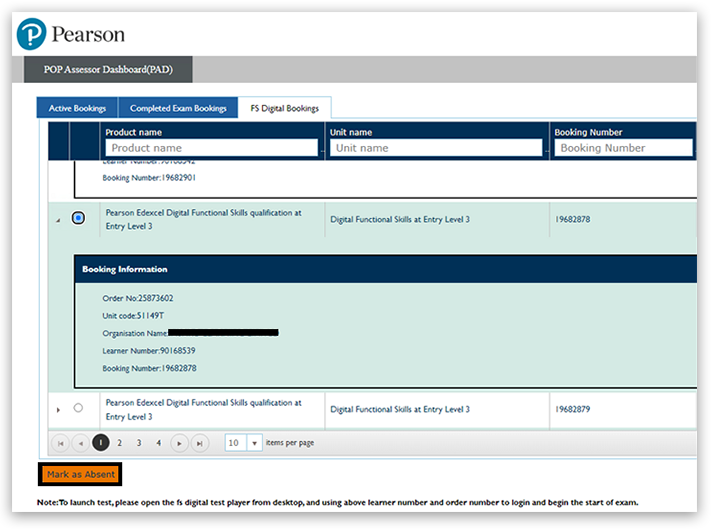Screen dimensions: 715x530
Task: Switch to the Active Bookings tab
Action: (x=77, y=108)
